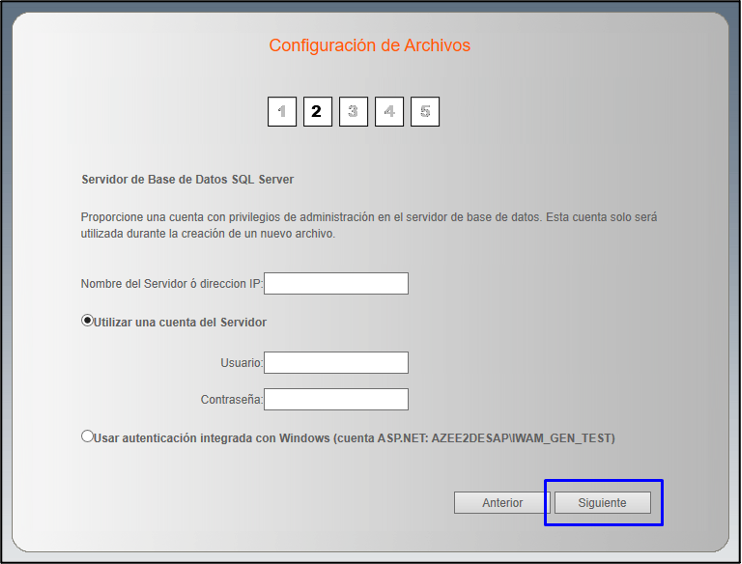742x564 pixels.
Task: Click the 'Servidor de Base de Datos SQL Server' heading
Action: tap(187, 179)
